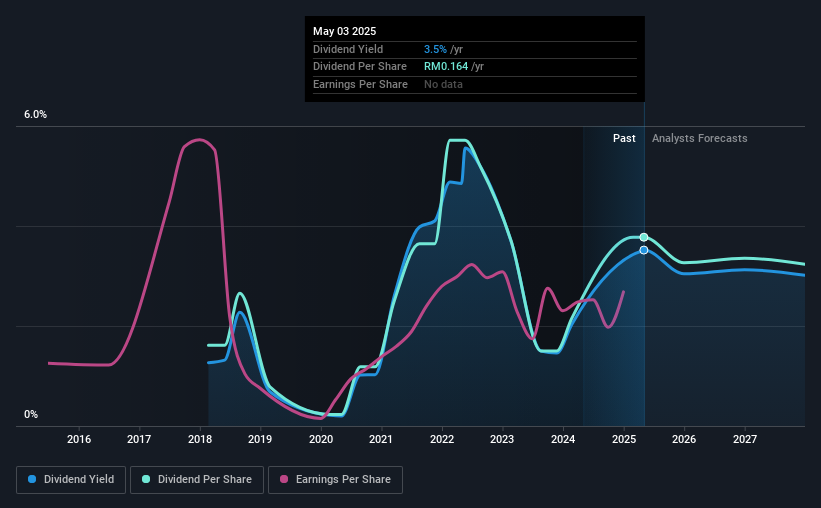This screenshot has height=508, width=821.
Task: Click the RM0.164 dividend per share value
Action: tap(446, 67)
